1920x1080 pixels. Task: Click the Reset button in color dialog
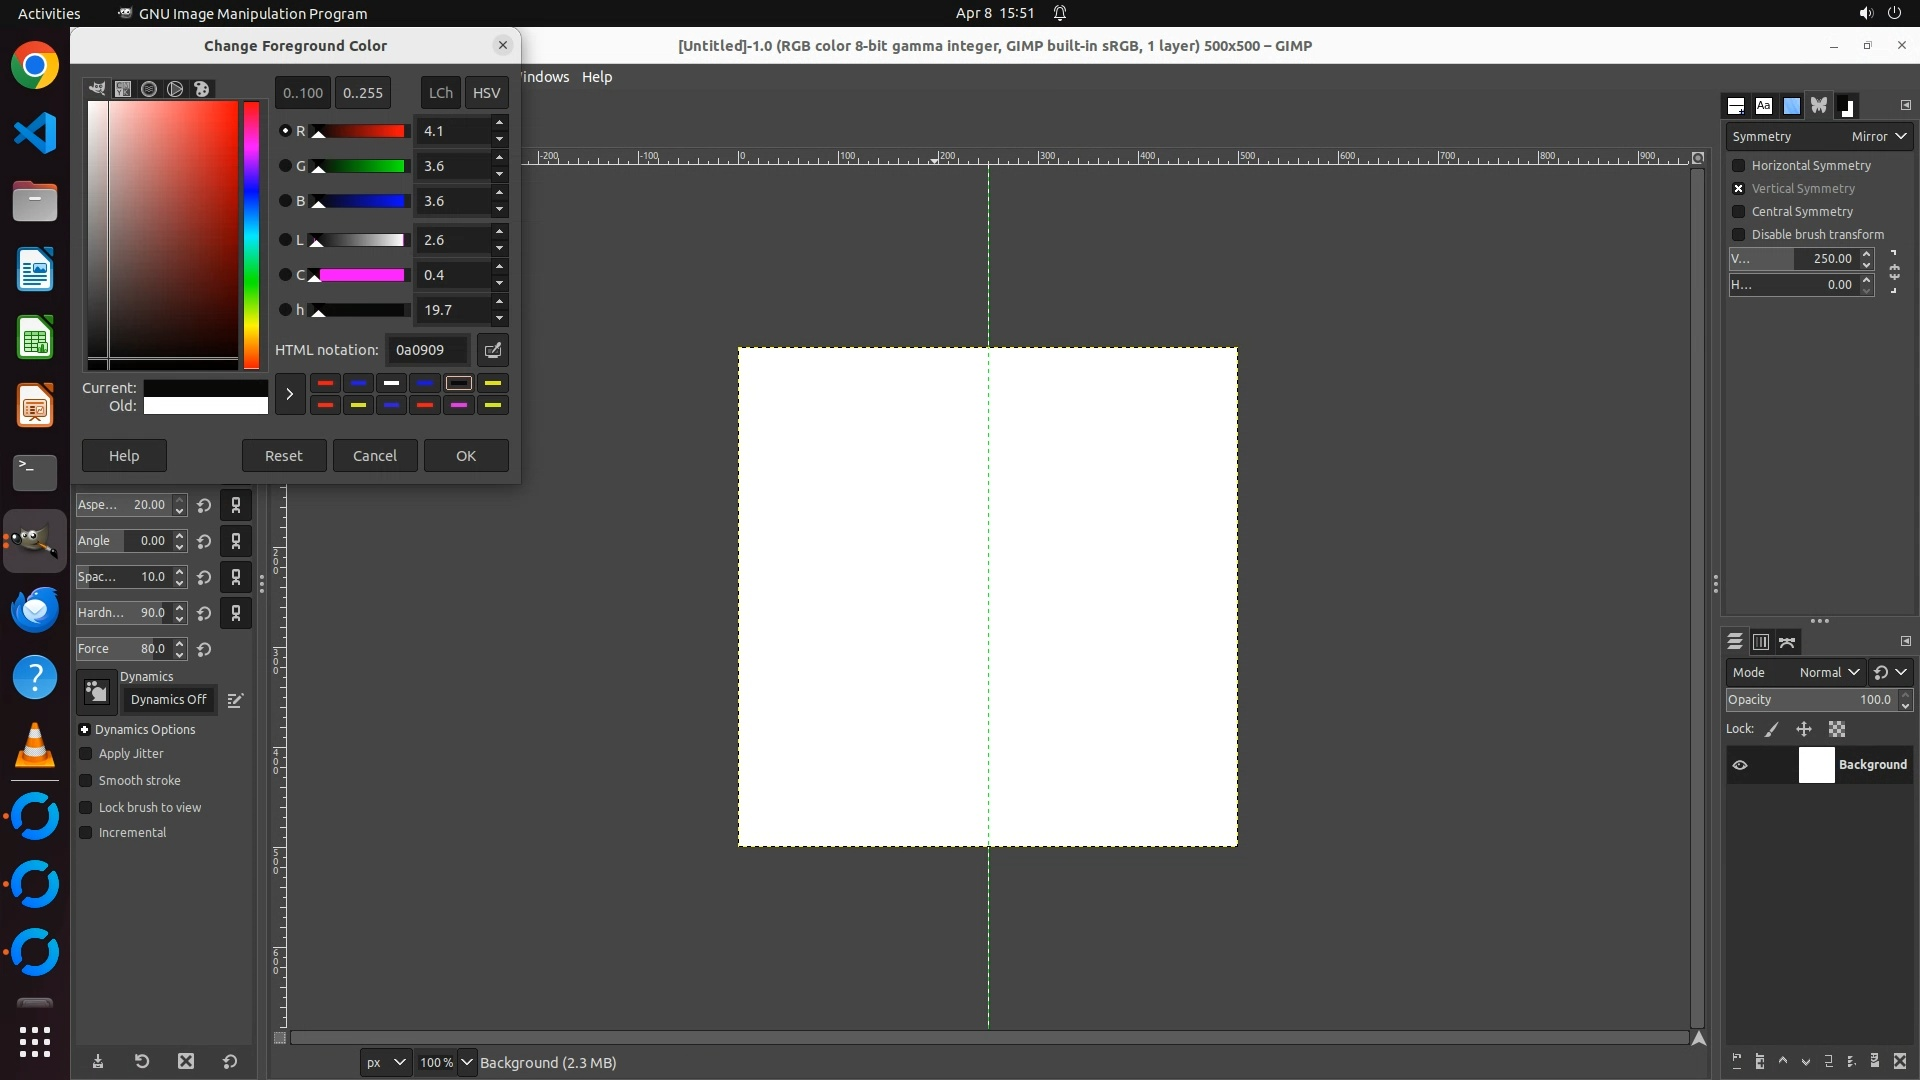(283, 456)
